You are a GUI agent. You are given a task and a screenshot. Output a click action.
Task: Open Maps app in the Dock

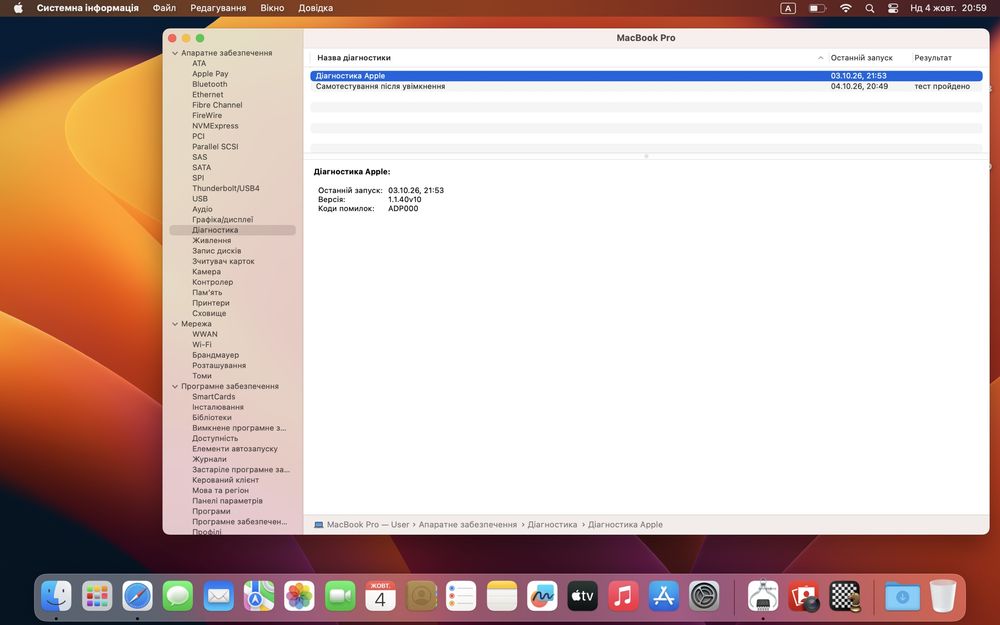click(259, 596)
